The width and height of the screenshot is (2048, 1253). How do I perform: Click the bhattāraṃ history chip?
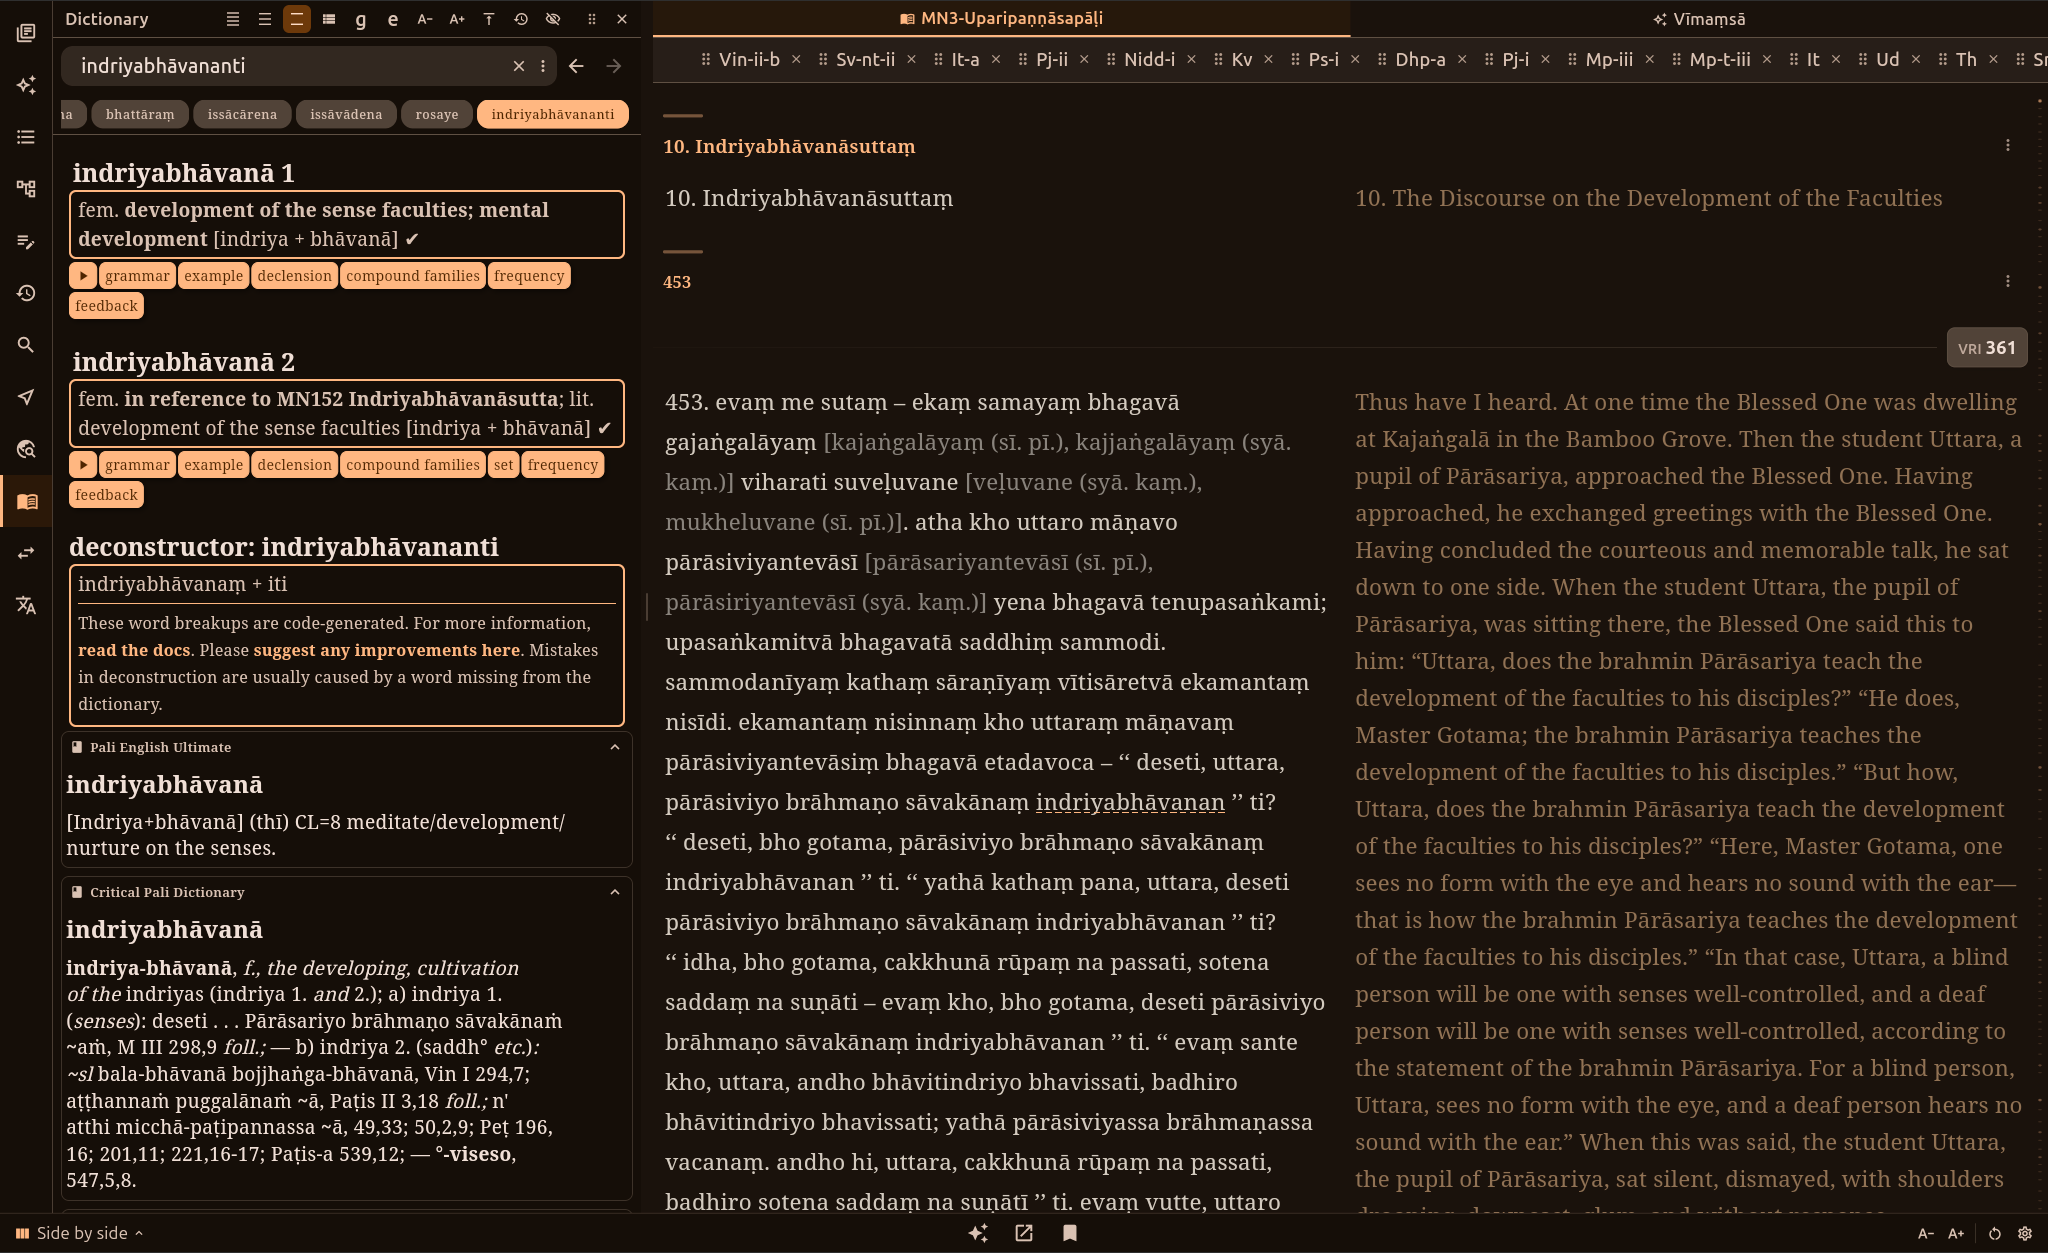click(140, 114)
